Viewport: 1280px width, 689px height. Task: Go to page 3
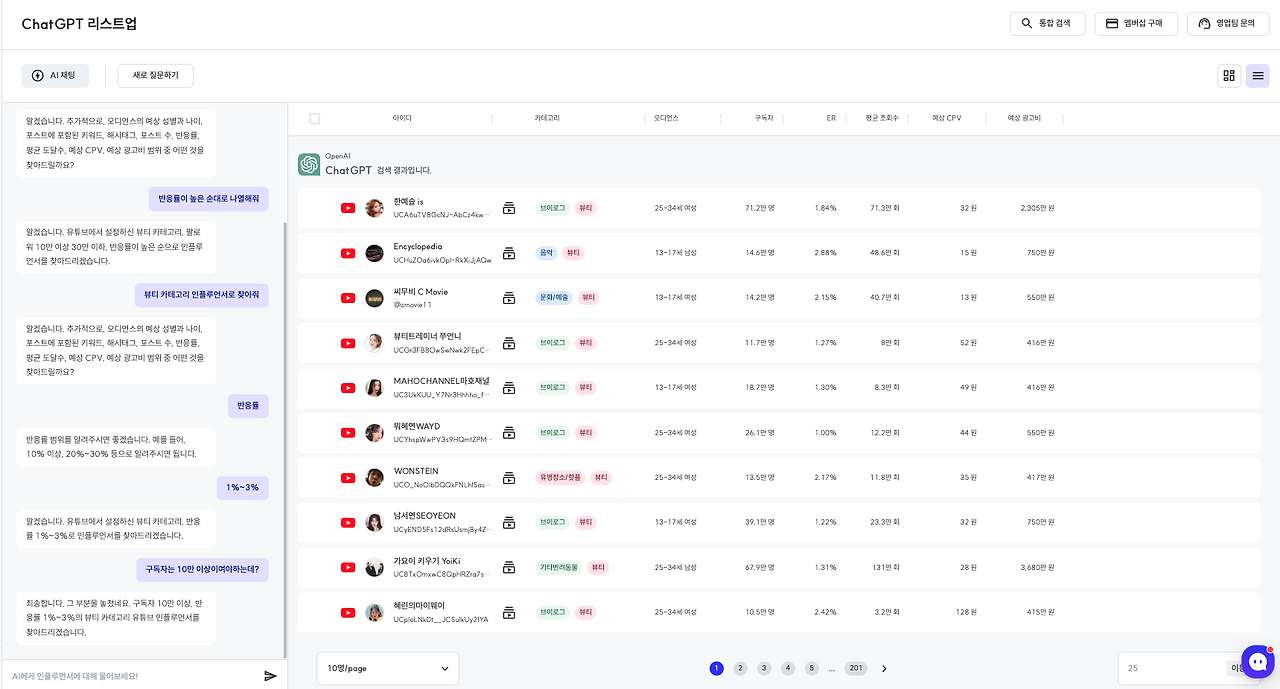[x=764, y=668]
